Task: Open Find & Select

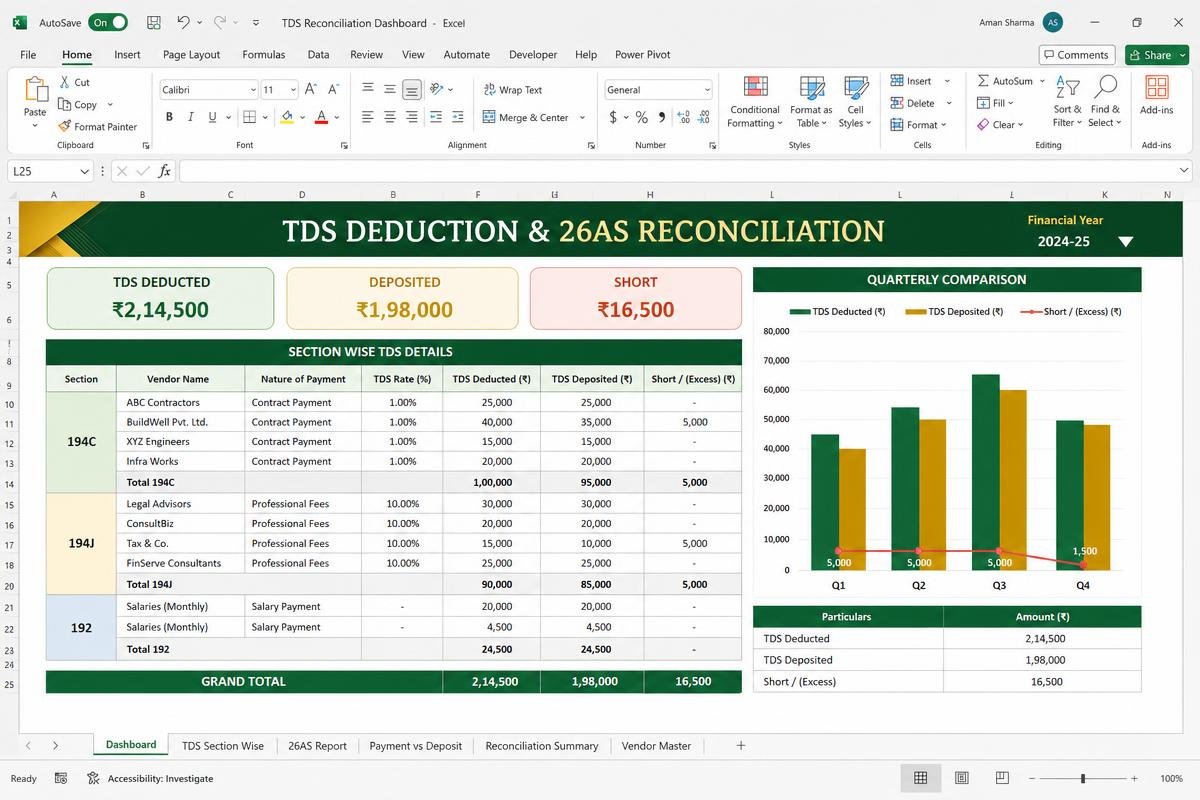Action: tap(1105, 102)
